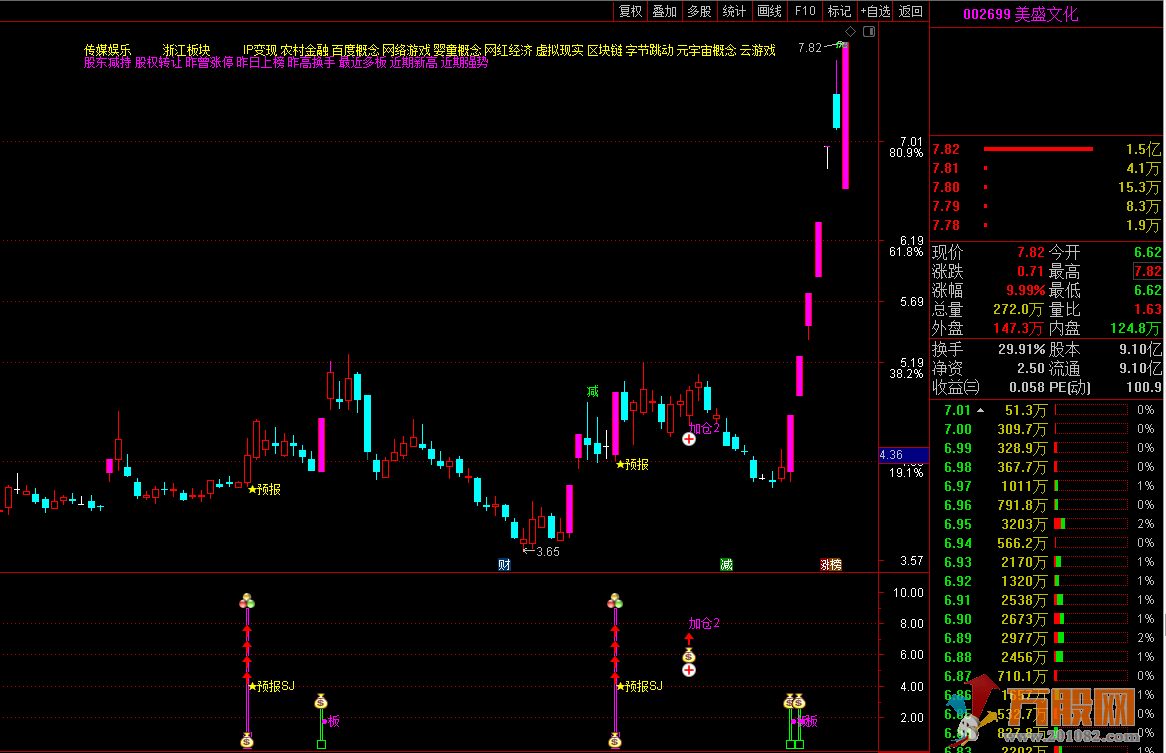
Task: Click the 4.36 price marker on axis
Action: [891, 455]
